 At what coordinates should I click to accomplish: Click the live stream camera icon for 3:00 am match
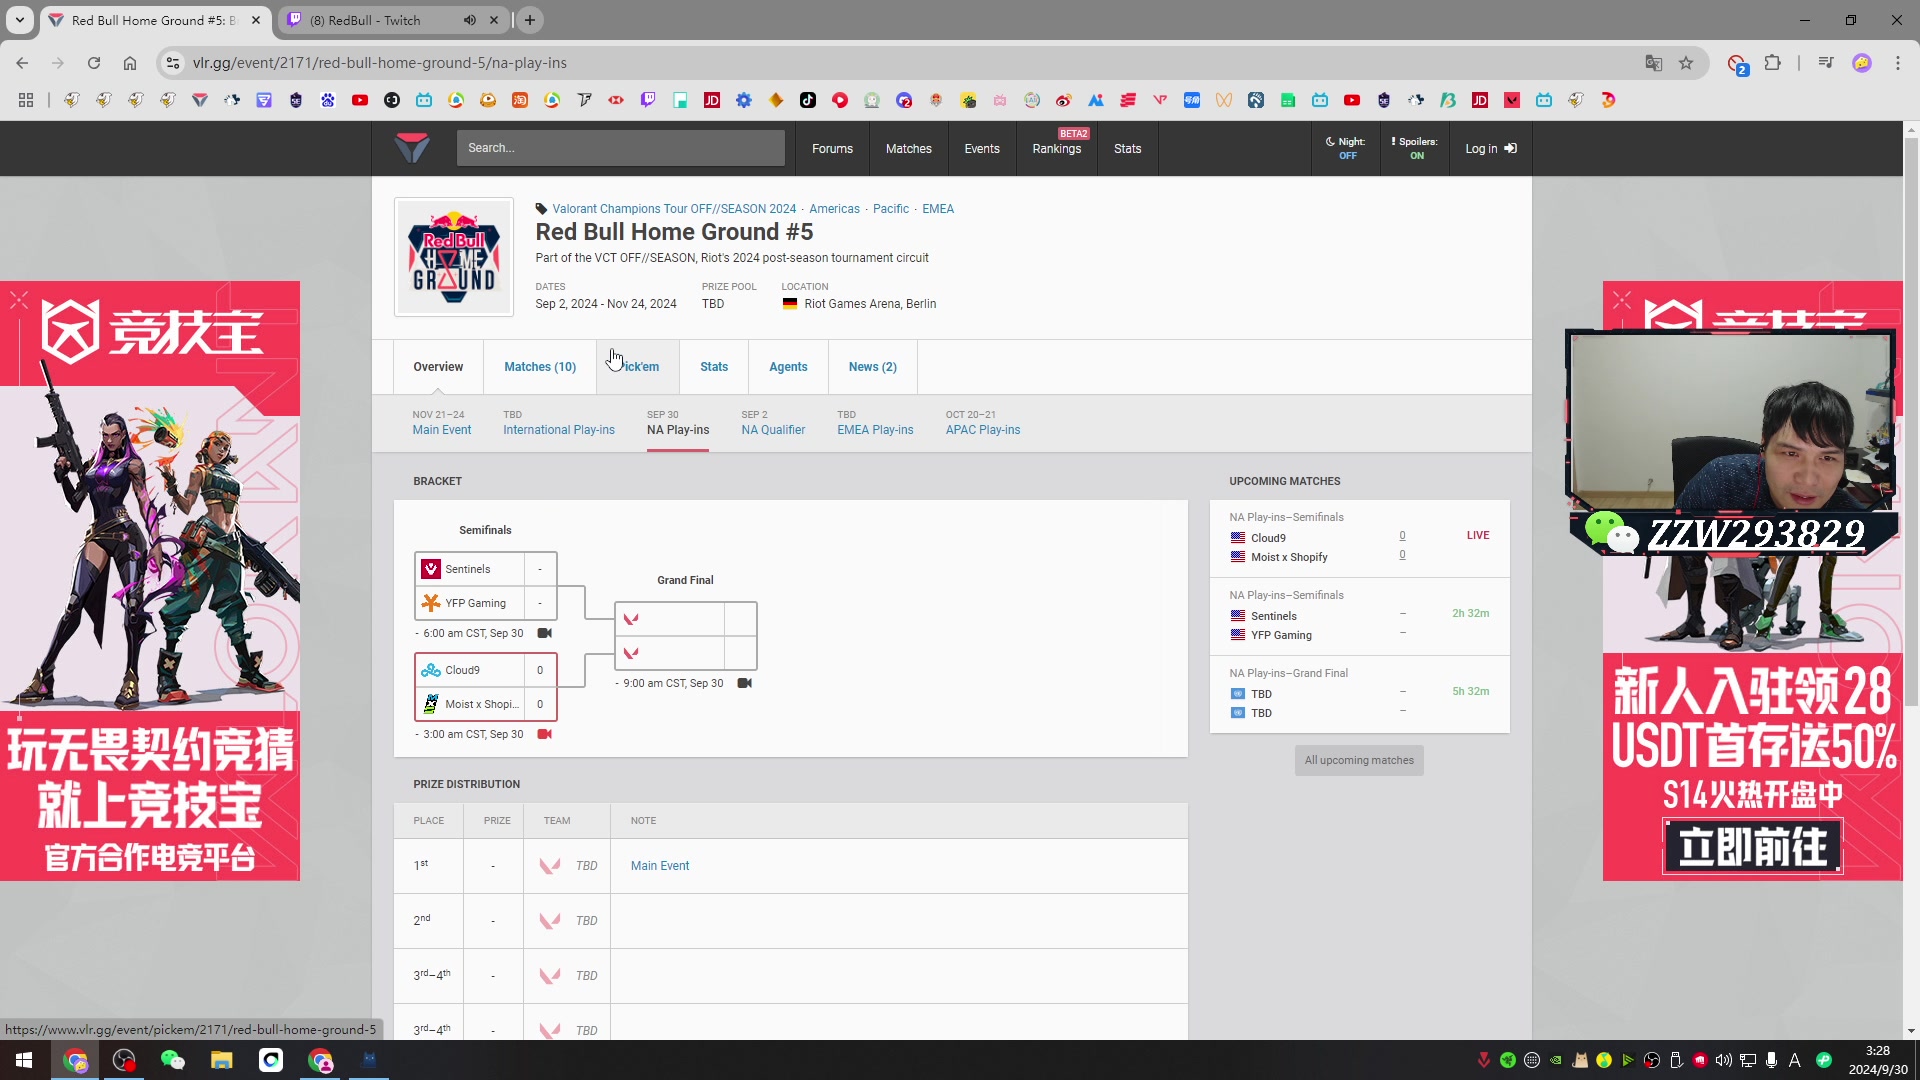544,734
